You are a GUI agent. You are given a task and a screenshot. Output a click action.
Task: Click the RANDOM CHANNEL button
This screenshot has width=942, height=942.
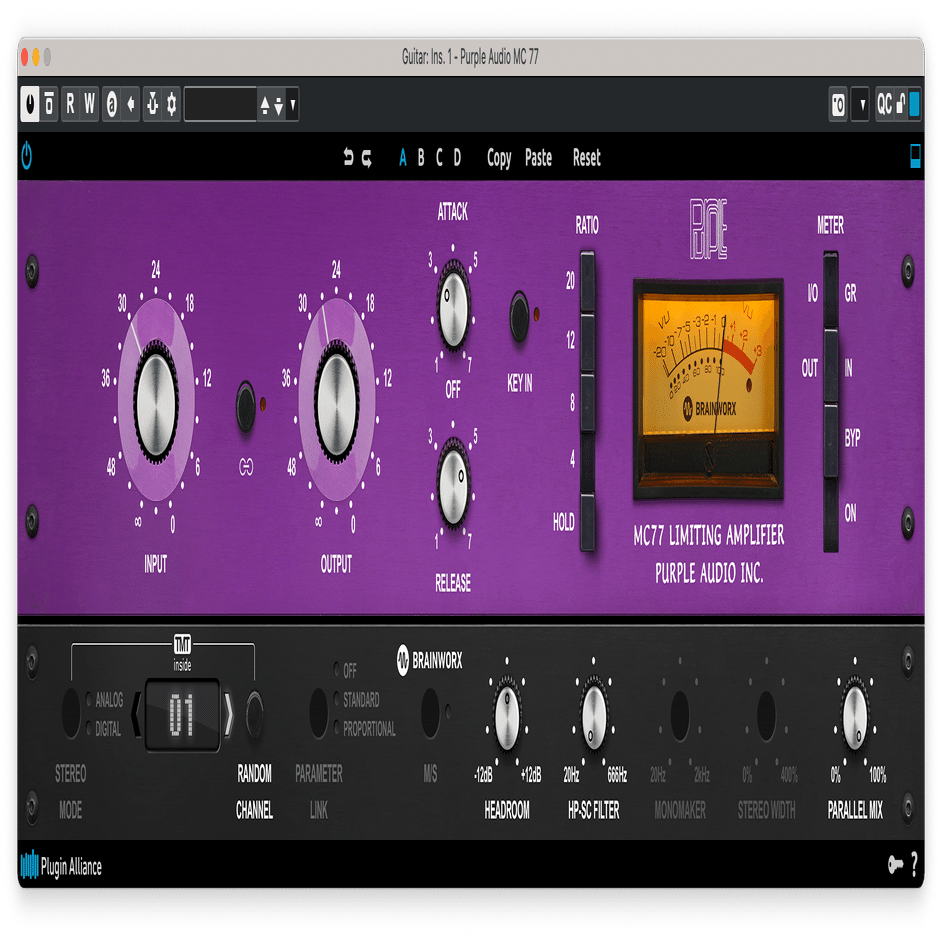point(255,715)
